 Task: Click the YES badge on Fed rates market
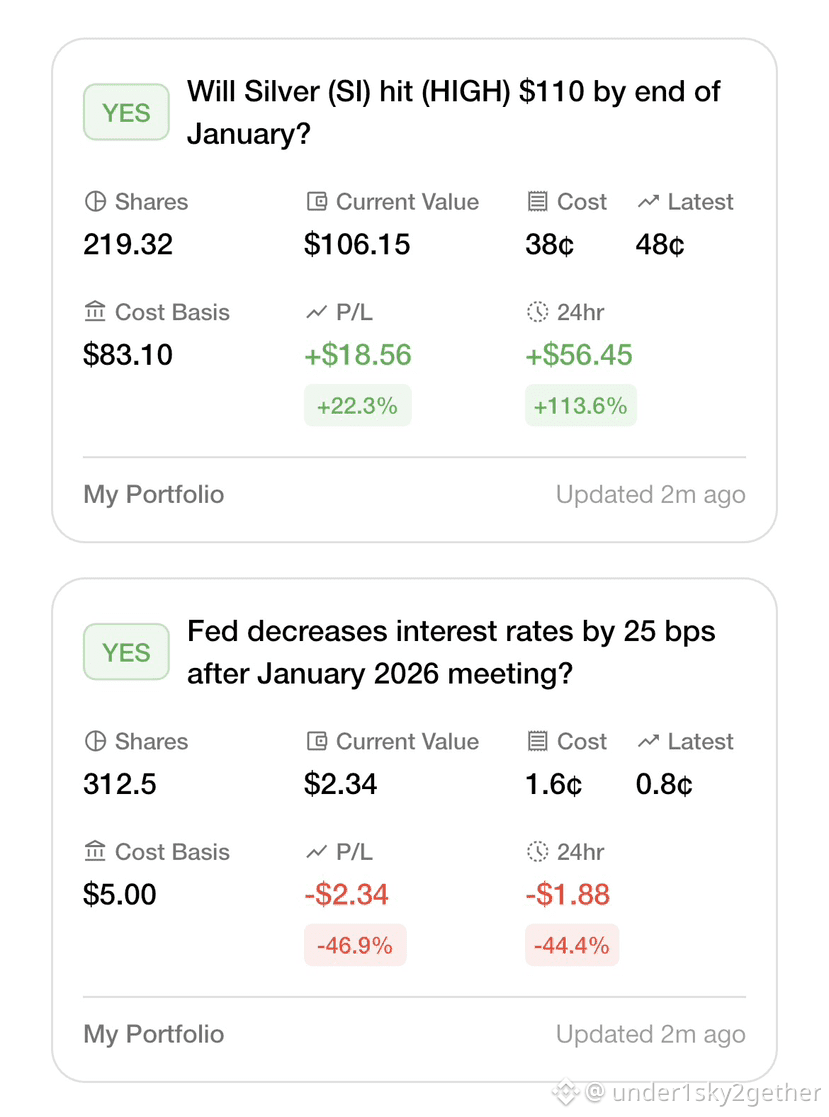coord(126,652)
